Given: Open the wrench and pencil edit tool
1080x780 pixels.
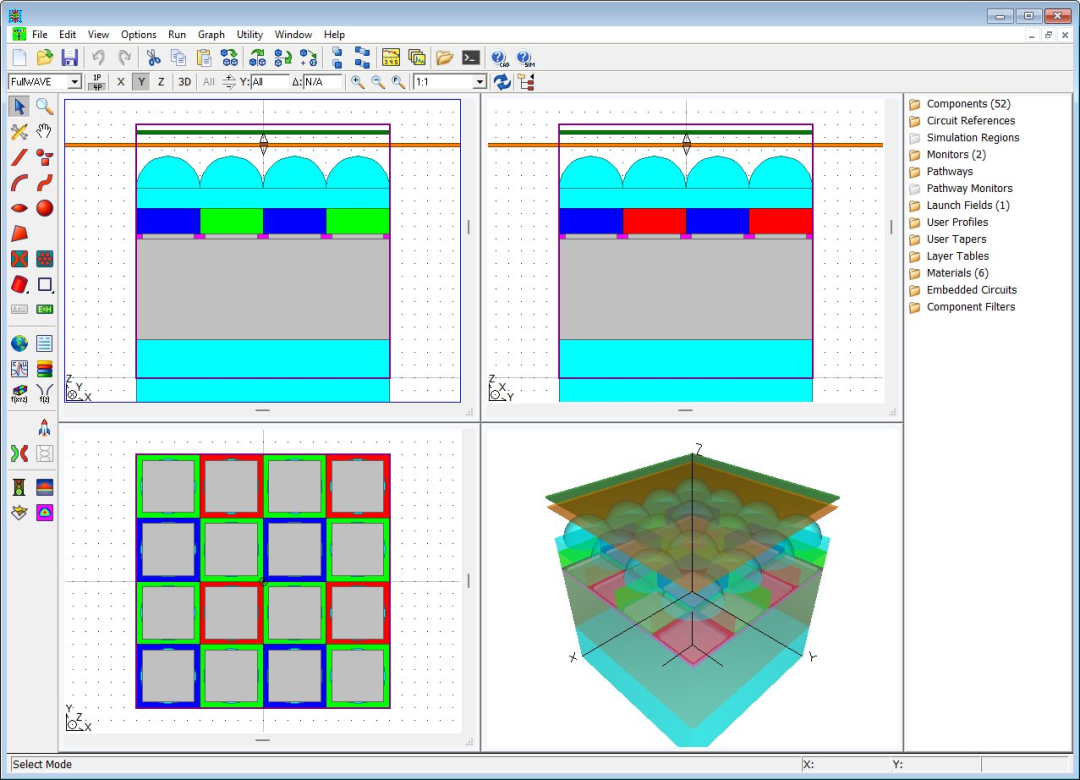Looking at the screenshot, I should pyautogui.click(x=19, y=132).
